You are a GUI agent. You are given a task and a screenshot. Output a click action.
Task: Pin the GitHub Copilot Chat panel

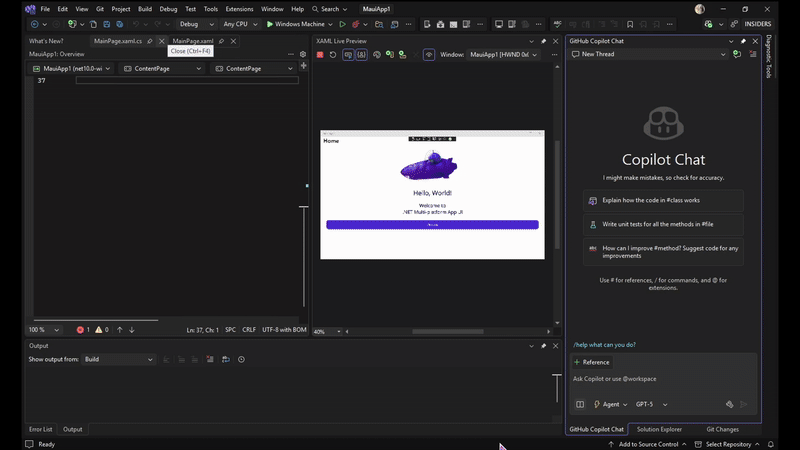pos(743,41)
